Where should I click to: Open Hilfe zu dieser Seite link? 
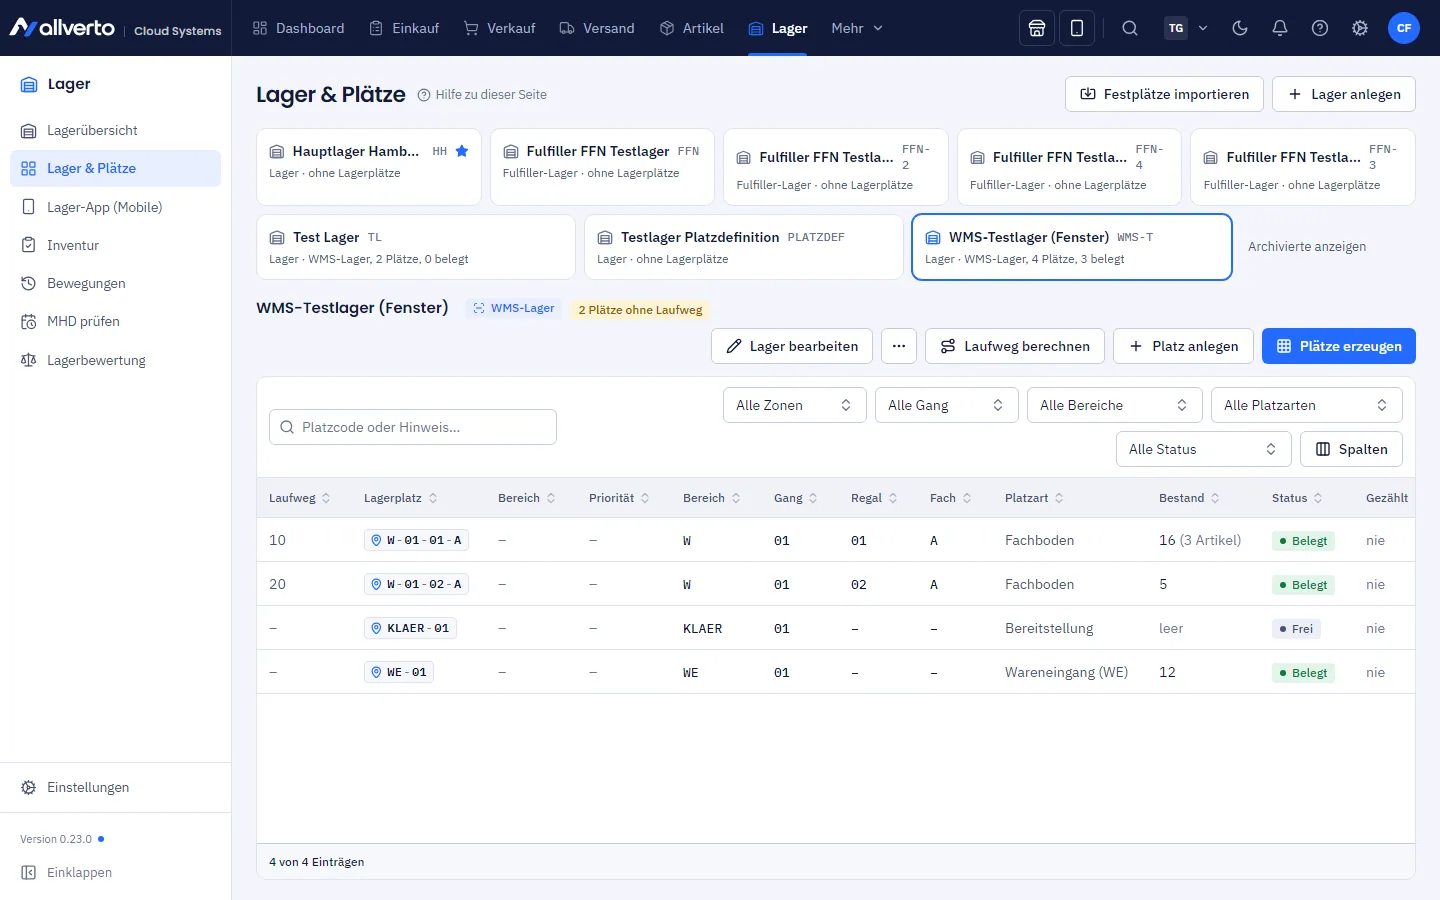(x=482, y=95)
